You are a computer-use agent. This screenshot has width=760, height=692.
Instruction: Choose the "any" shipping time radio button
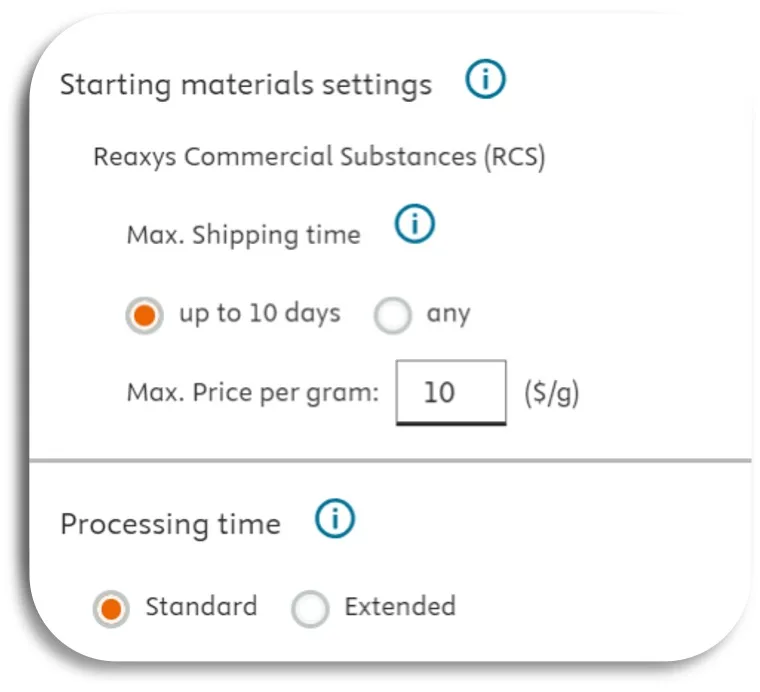click(392, 316)
